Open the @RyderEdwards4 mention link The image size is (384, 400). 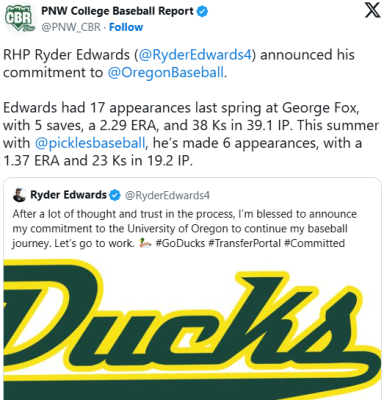tap(195, 55)
